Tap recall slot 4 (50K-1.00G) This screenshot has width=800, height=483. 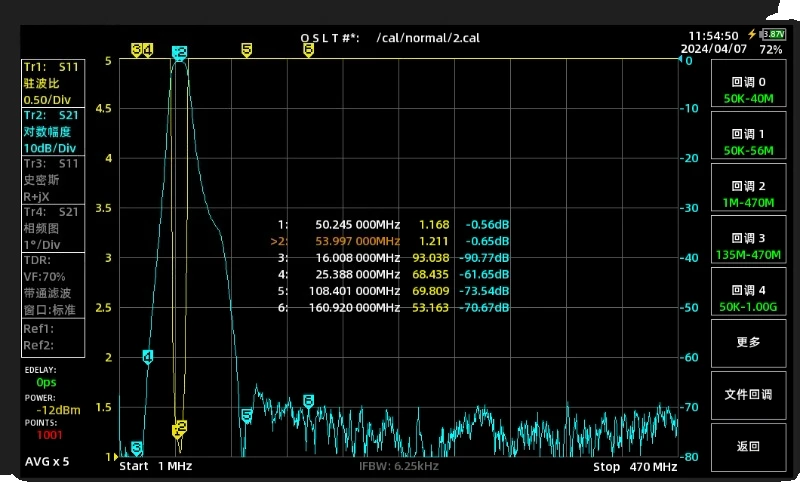[748, 291]
